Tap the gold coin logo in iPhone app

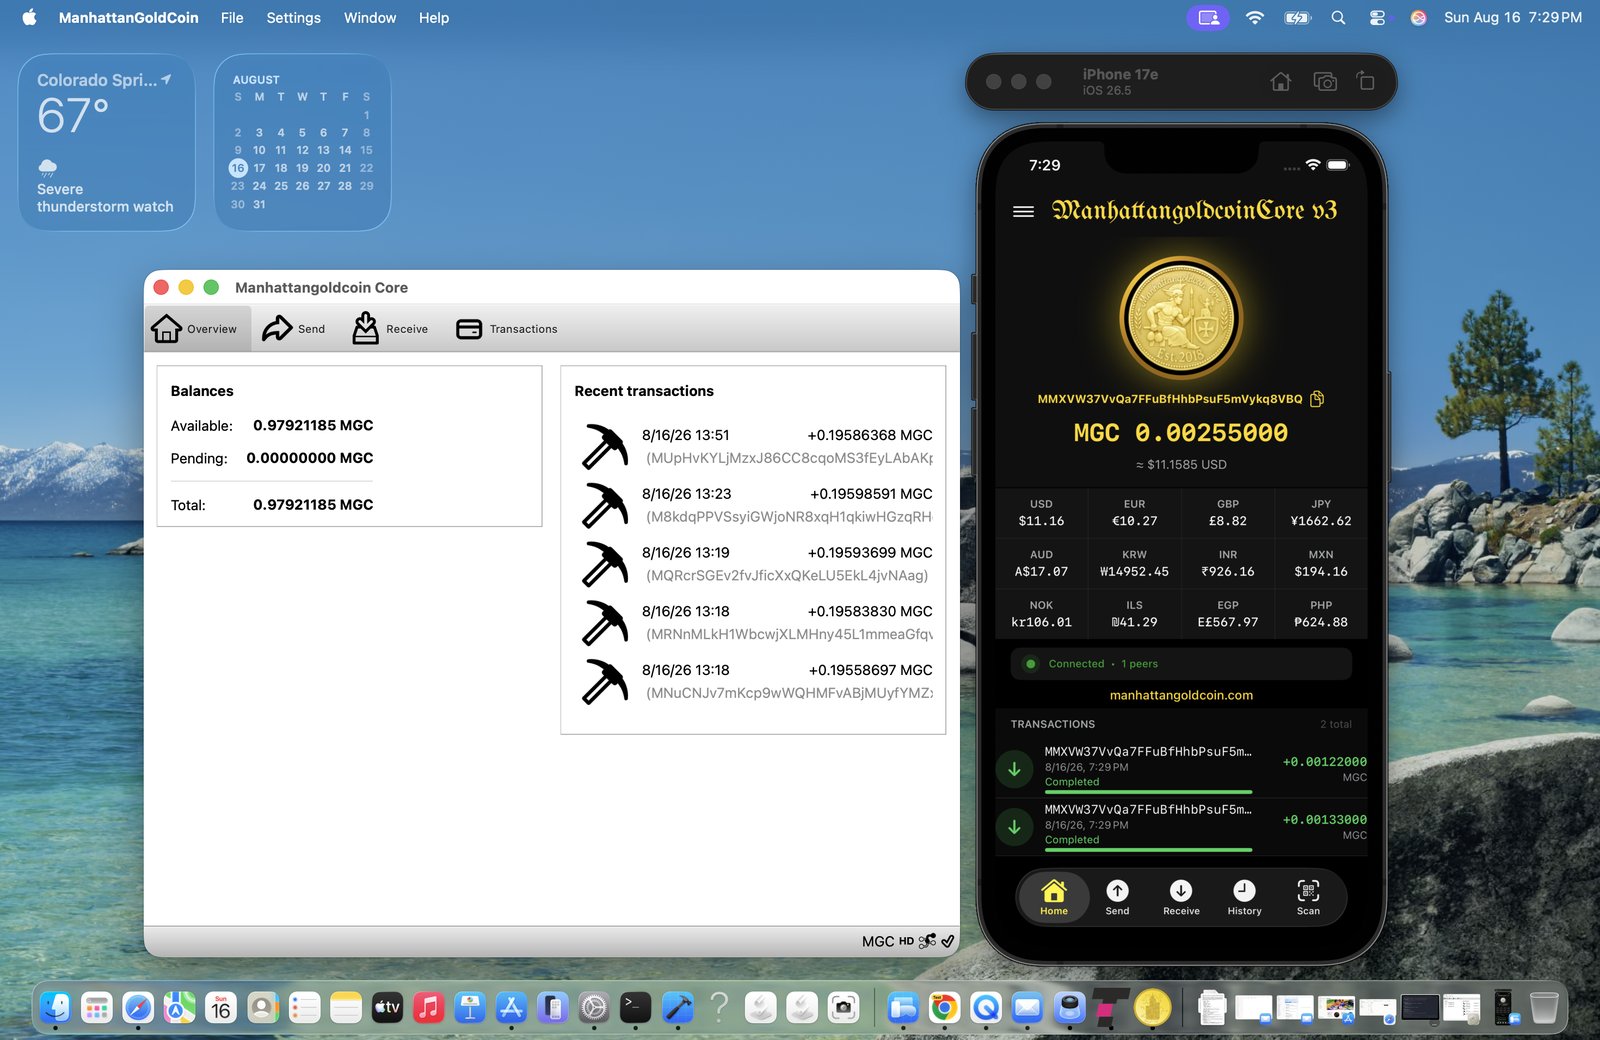click(x=1181, y=317)
